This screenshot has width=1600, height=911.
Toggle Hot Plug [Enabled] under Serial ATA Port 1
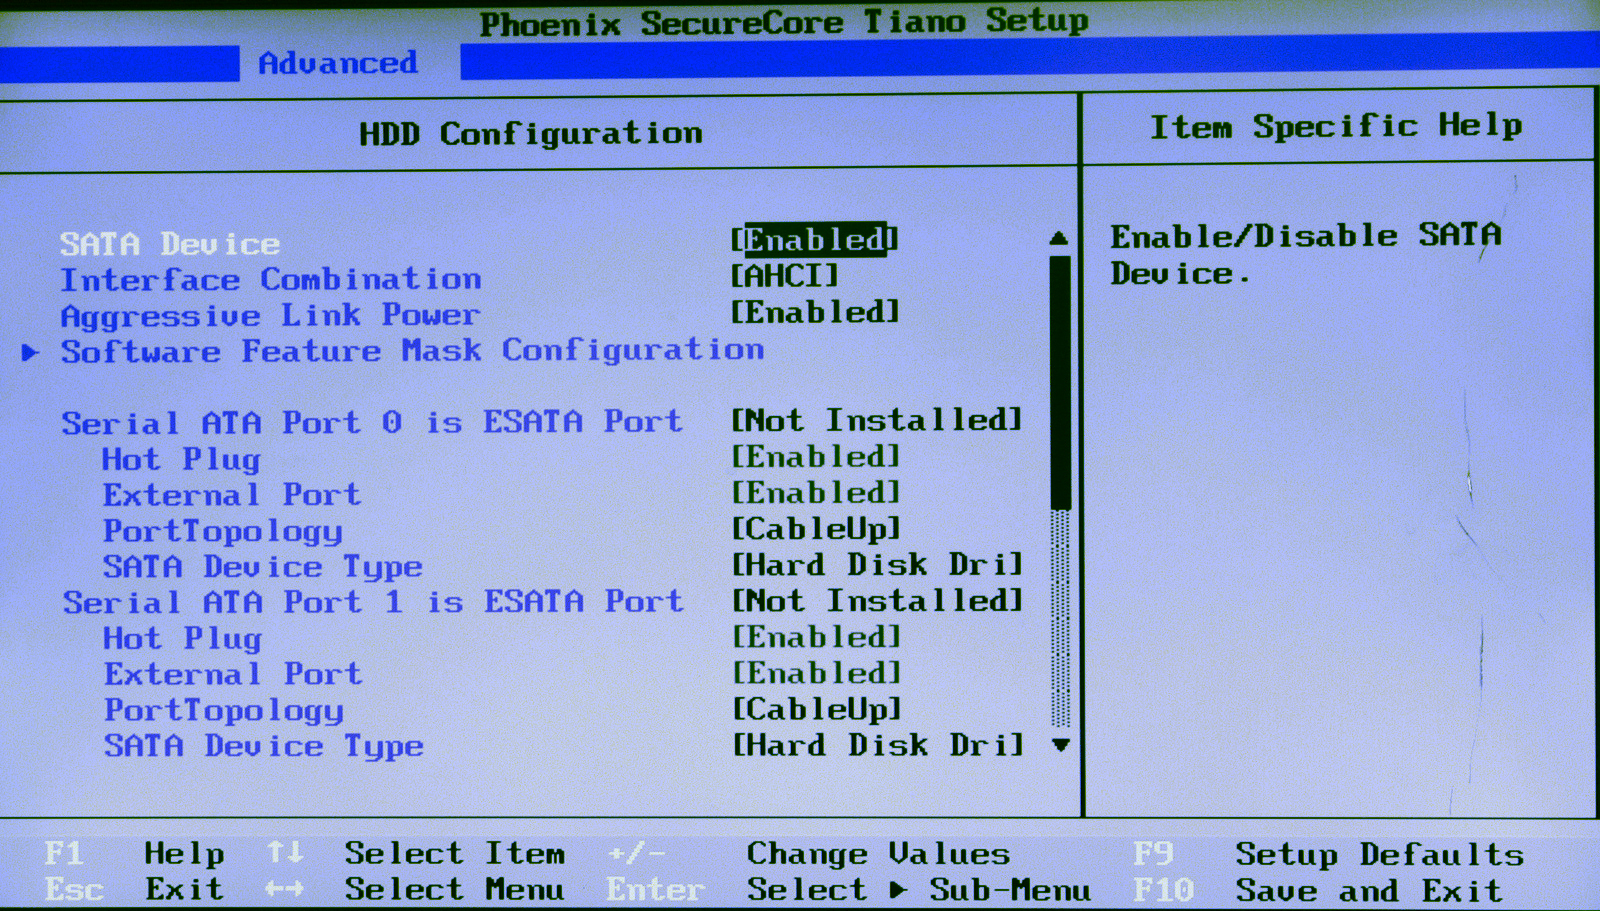[x=817, y=637]
